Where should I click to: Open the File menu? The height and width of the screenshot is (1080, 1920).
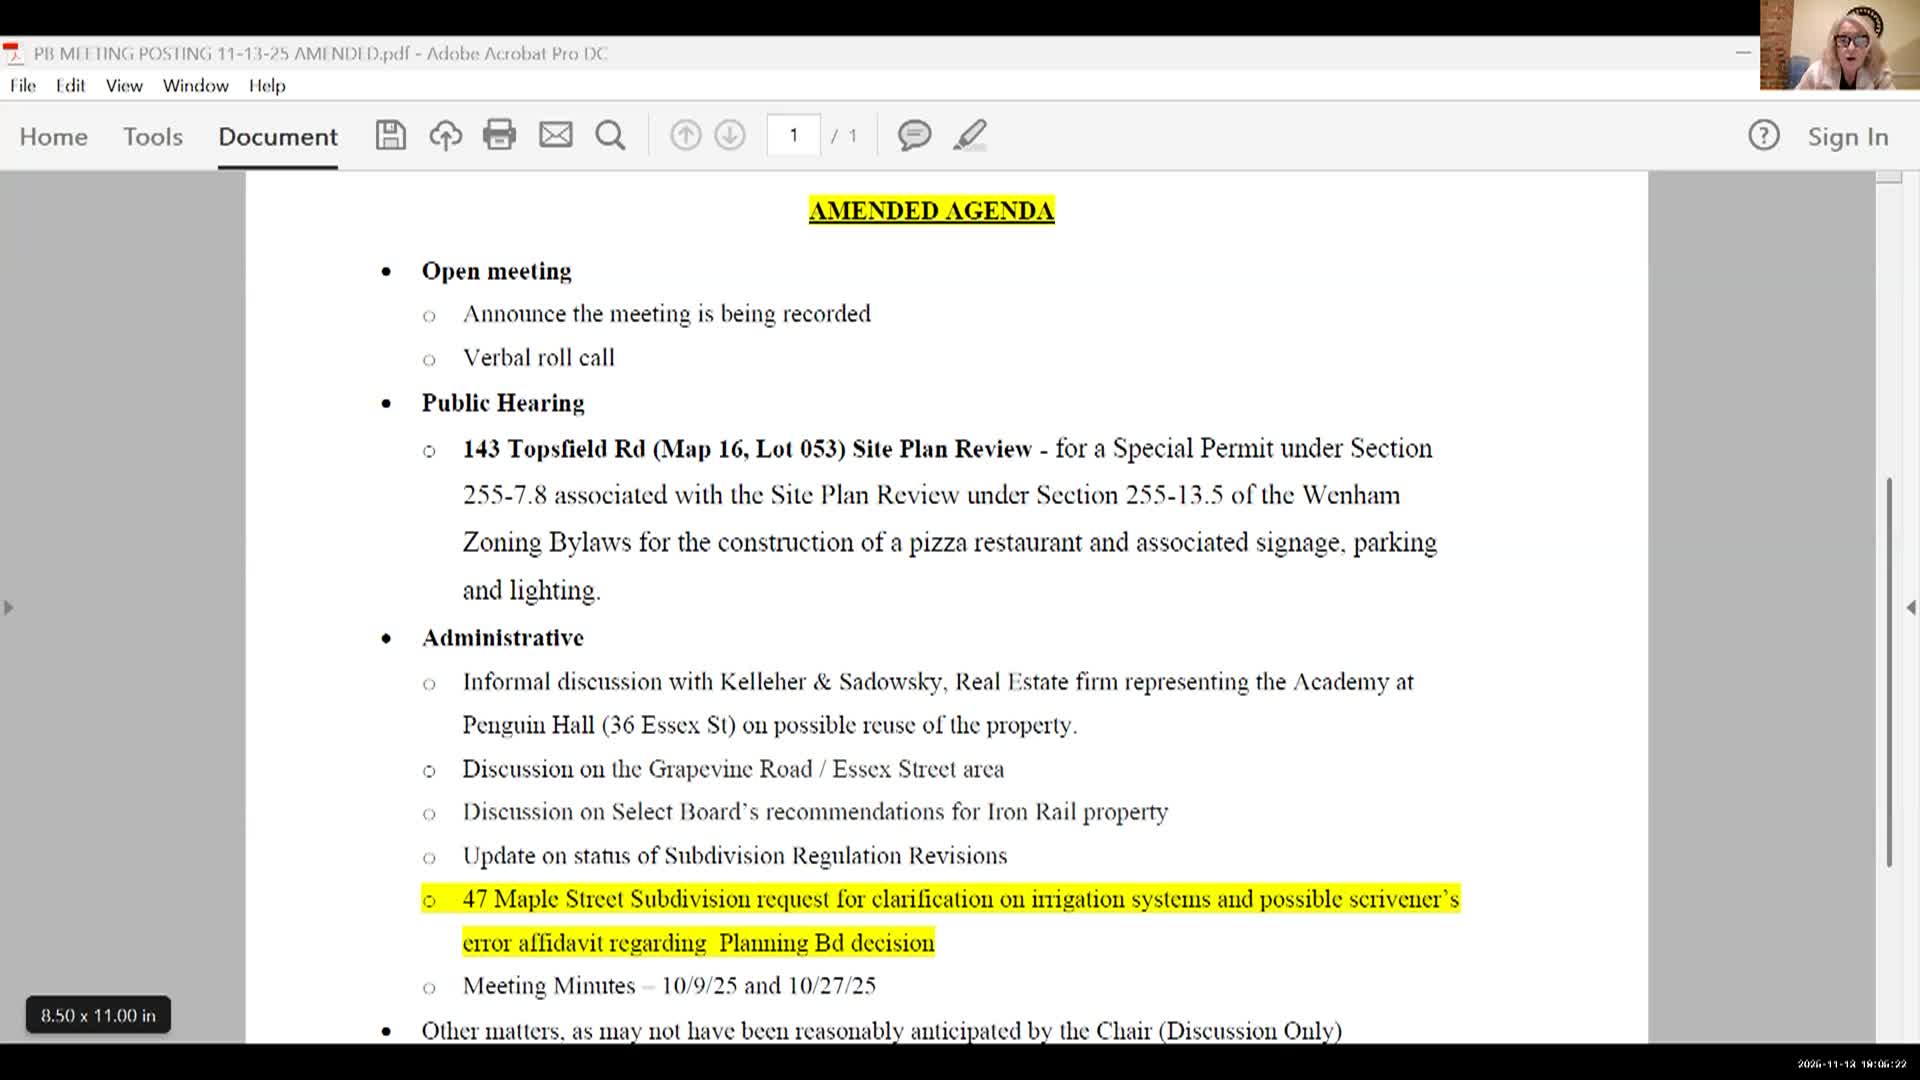[x=21, y=86]
